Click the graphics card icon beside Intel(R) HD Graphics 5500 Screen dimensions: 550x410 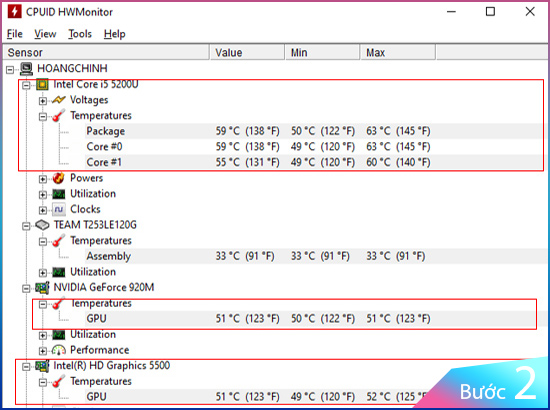pyautogui.click(x=42, y=366)
